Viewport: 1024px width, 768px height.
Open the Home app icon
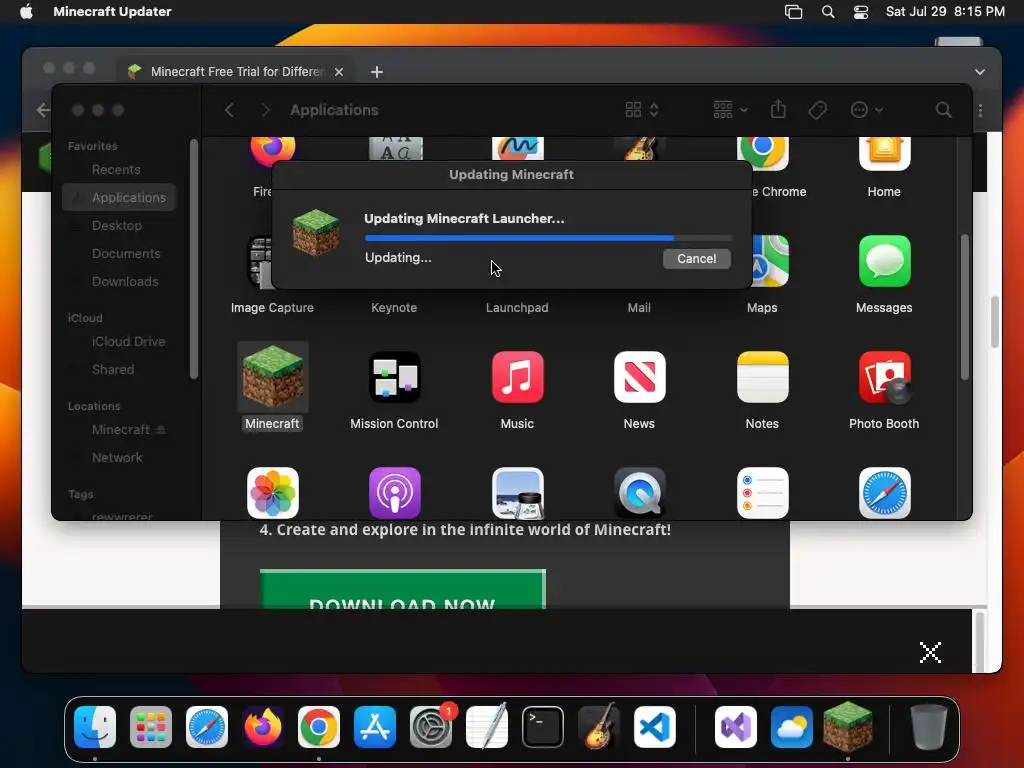[884, 154]
